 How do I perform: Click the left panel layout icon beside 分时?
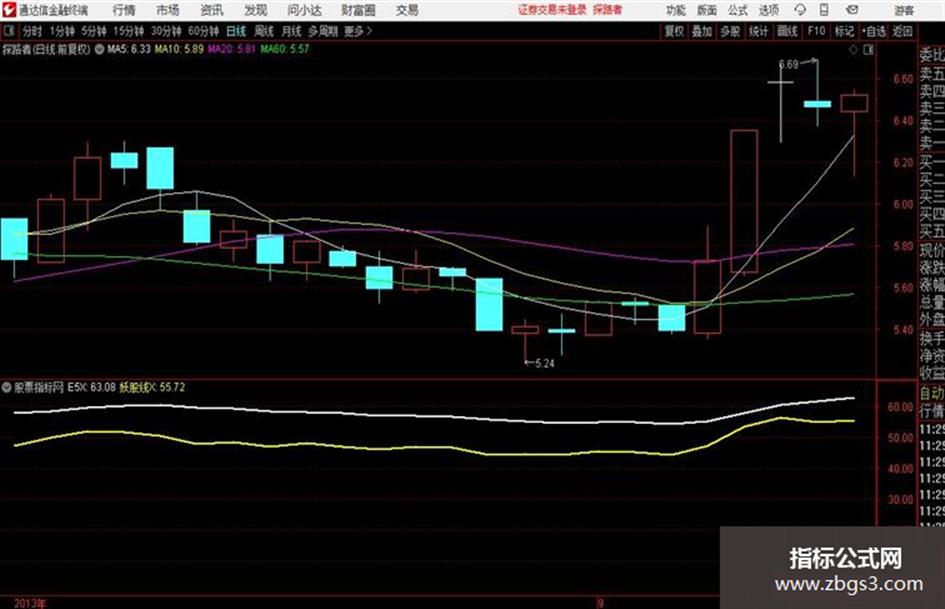pyautogui.click(x=8, y=31)
